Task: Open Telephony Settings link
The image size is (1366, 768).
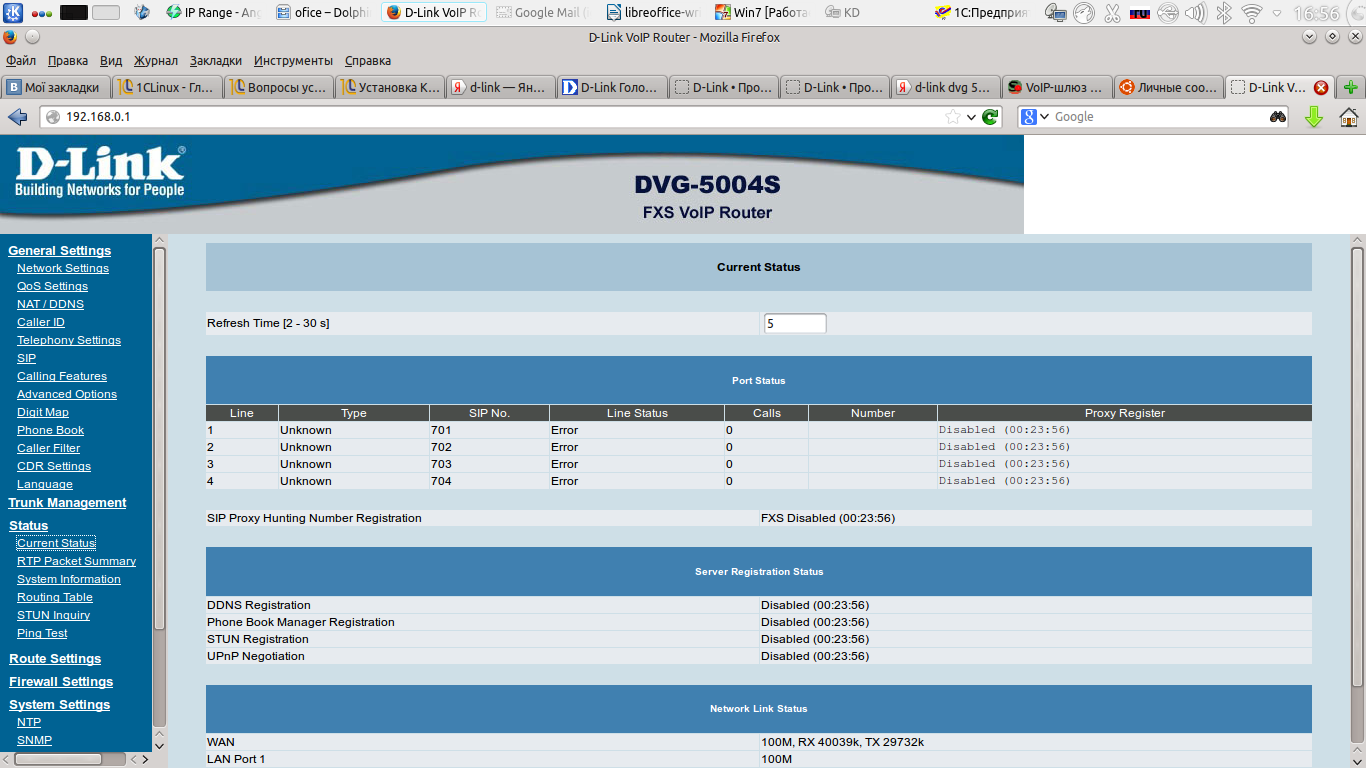Action: point(69,340)
